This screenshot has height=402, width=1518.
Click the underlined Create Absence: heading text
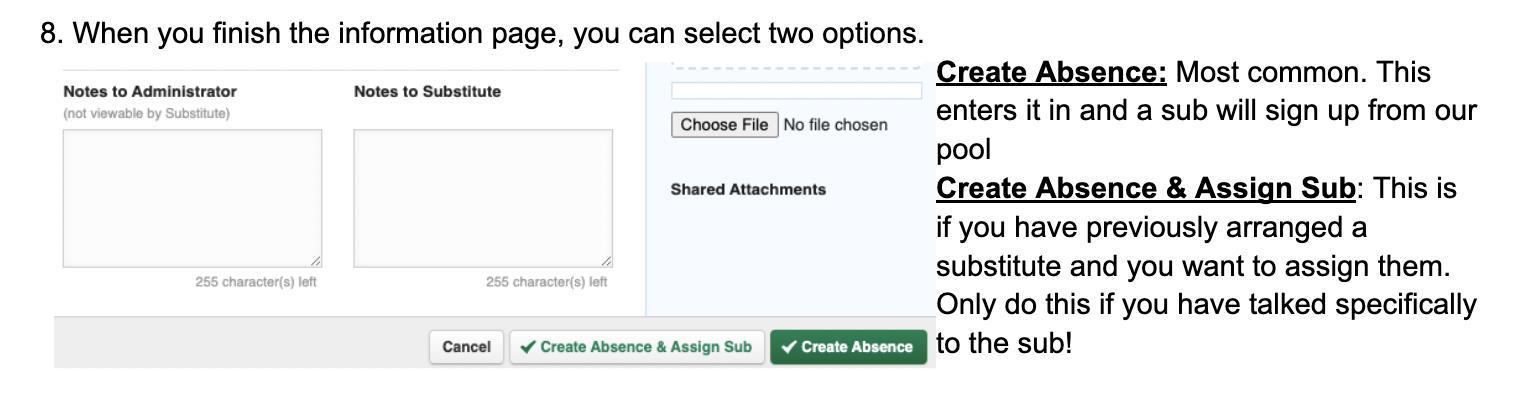click(x=1053, y=73)
